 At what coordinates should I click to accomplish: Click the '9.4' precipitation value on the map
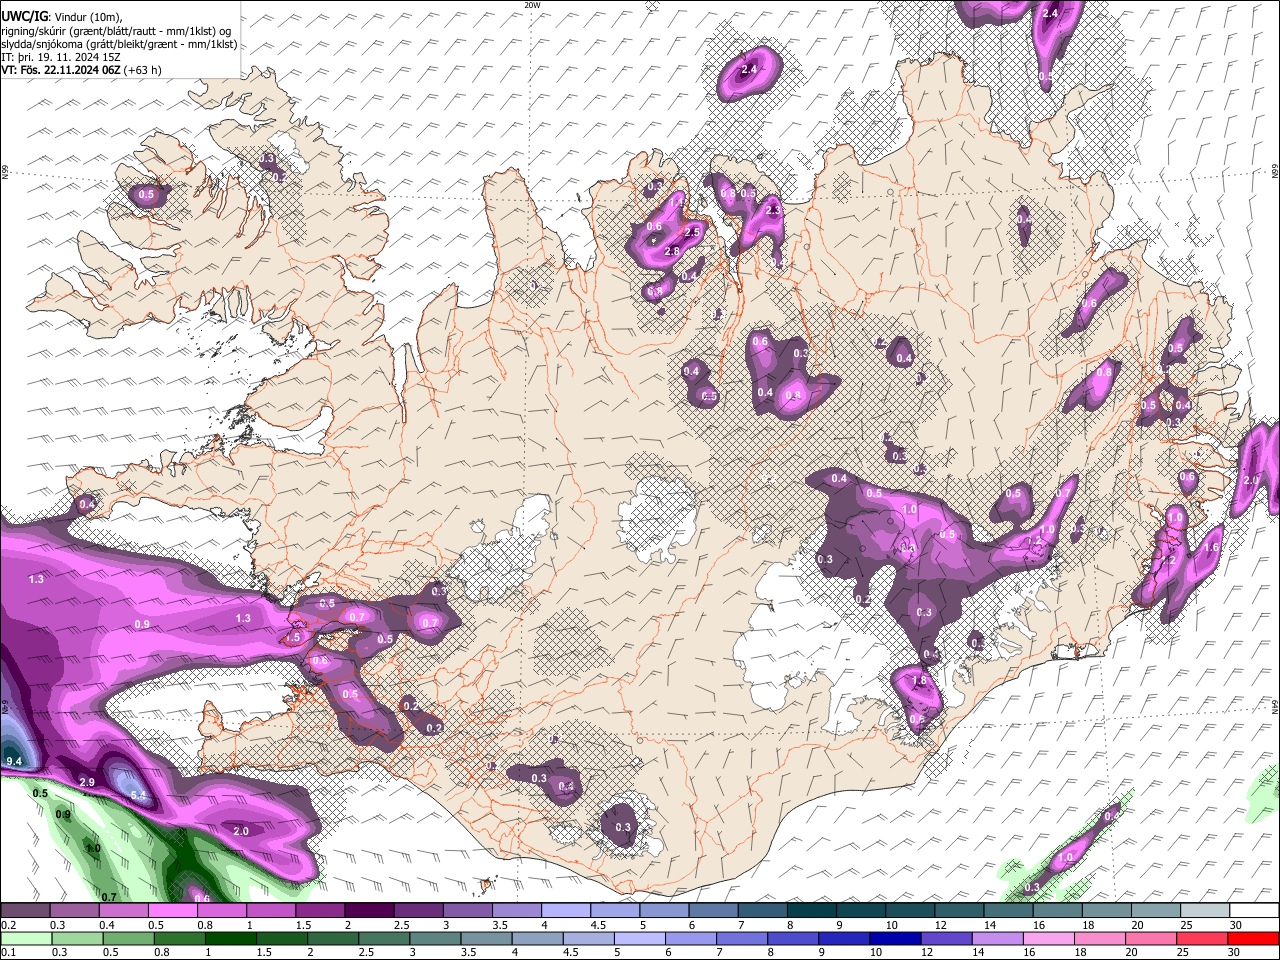(x=14, y=762)
